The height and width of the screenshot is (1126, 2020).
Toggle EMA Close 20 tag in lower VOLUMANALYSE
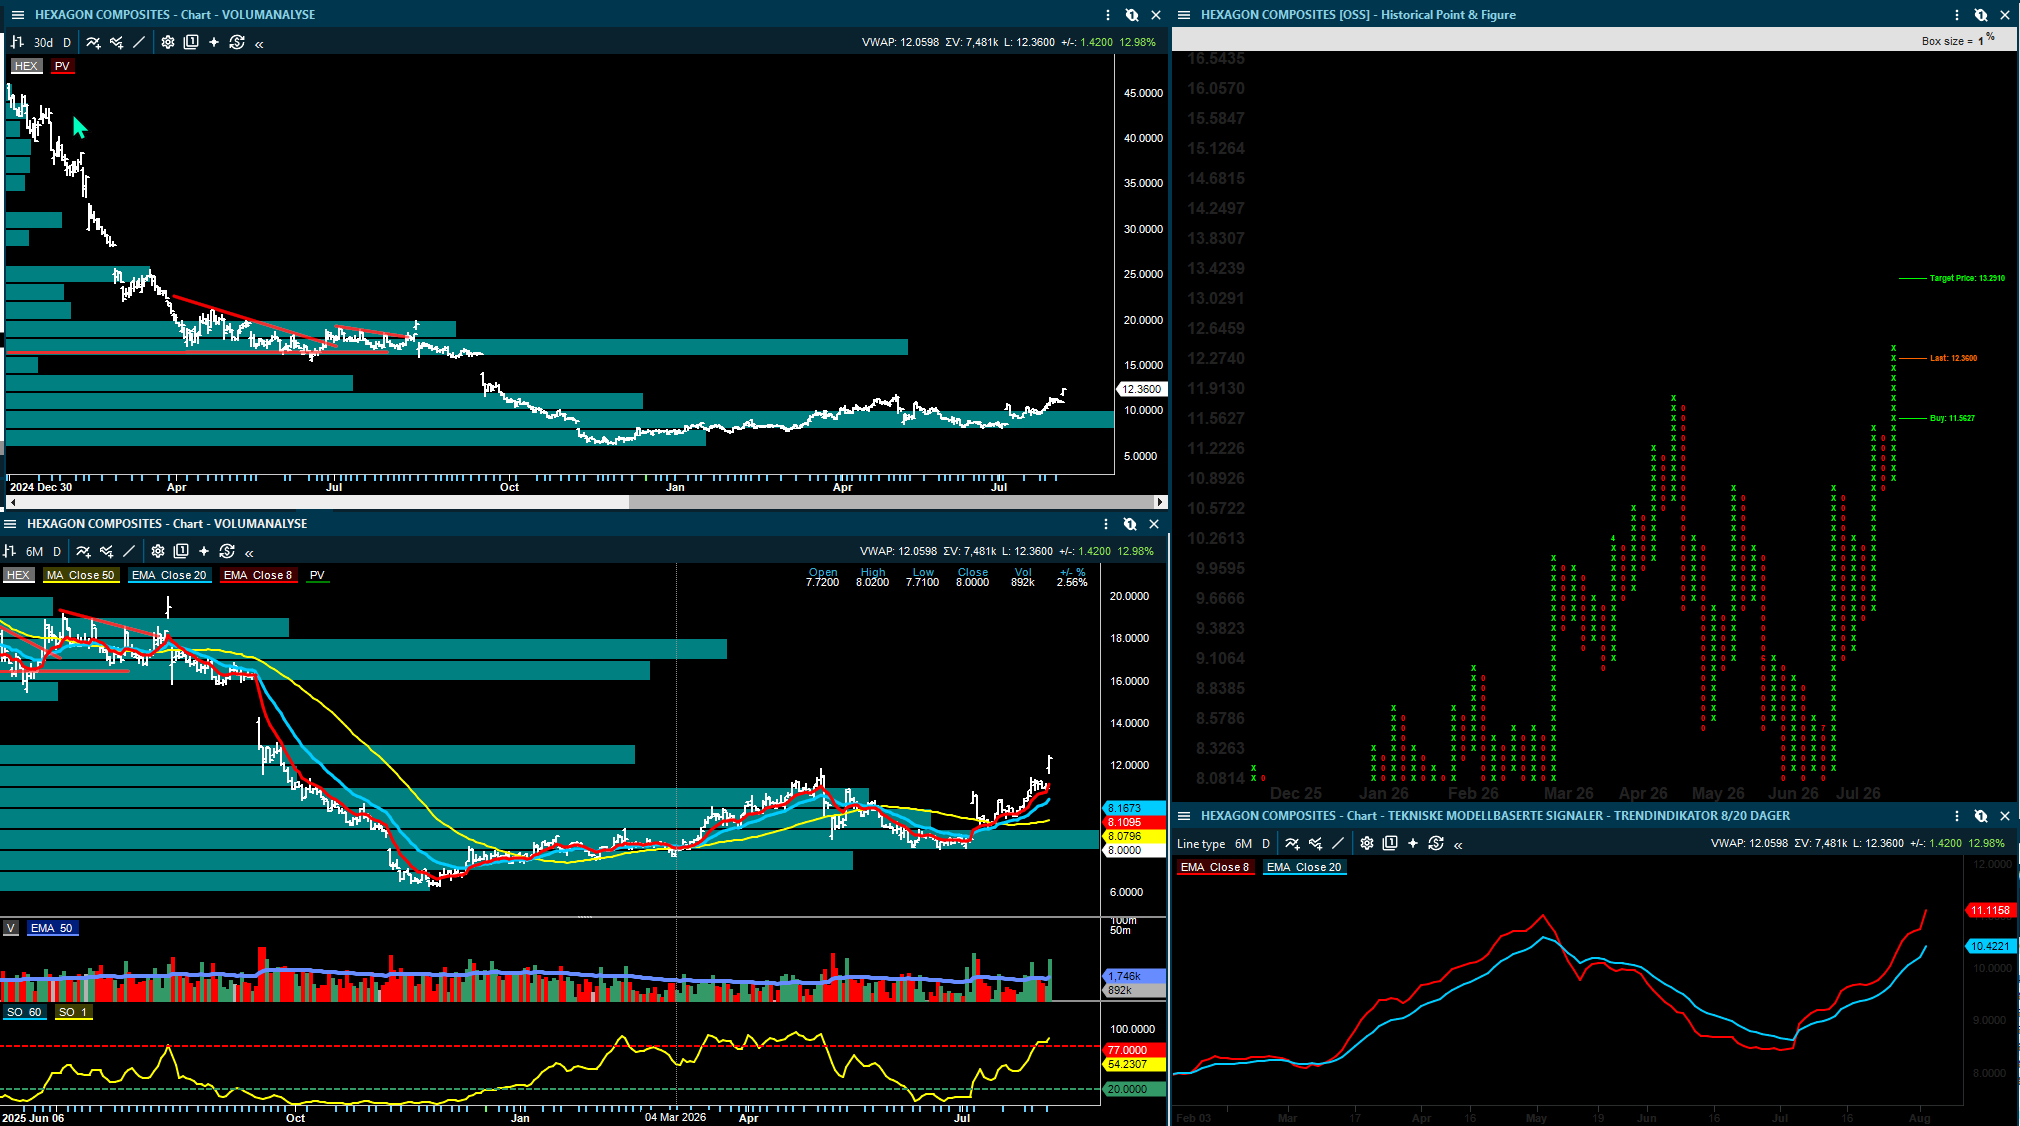[x=169, y=575]
